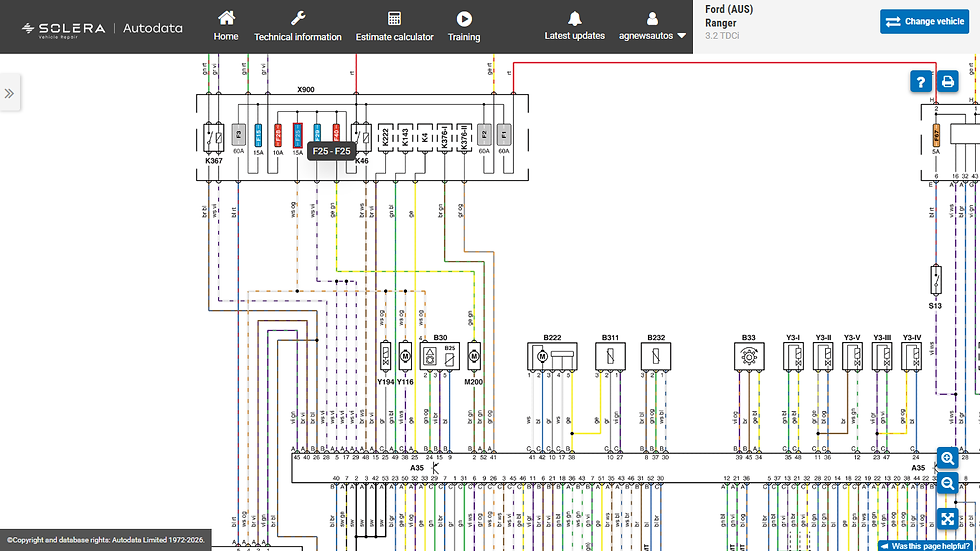980x551 pixels.
Task: Select highlighted fuse F25
Action: pyautogui.click(x=298, y=136)
